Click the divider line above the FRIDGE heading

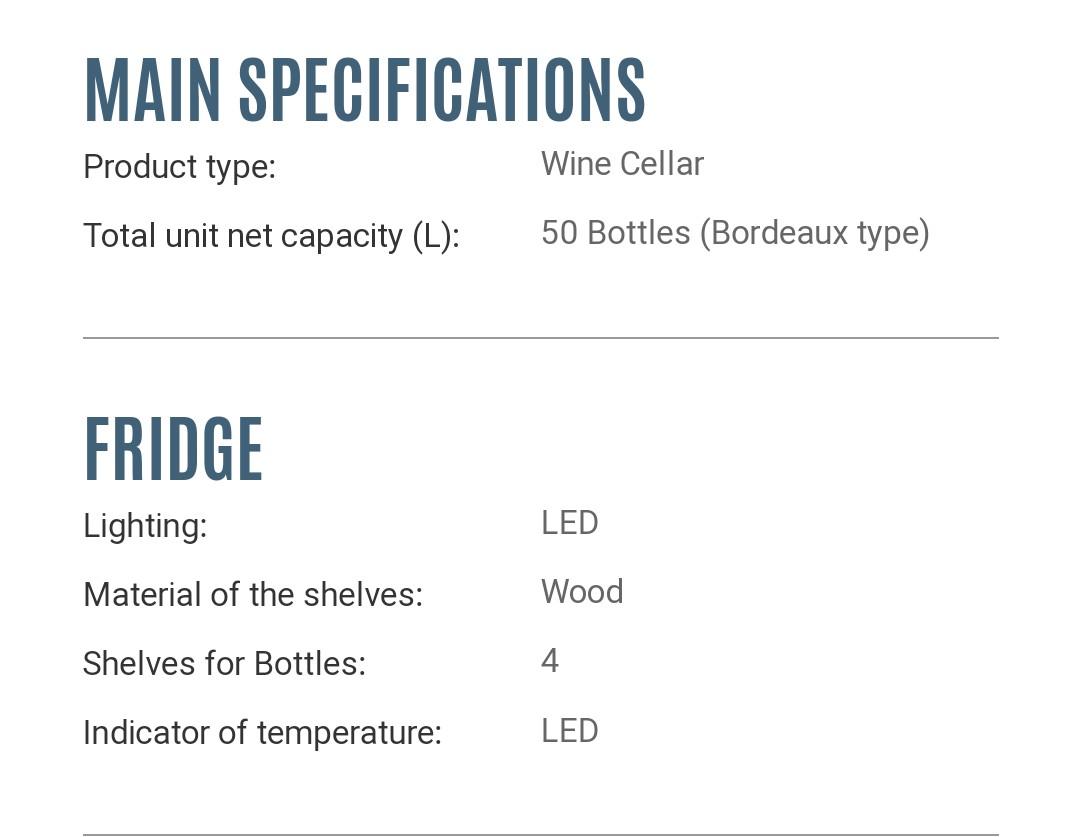[540, 338]
